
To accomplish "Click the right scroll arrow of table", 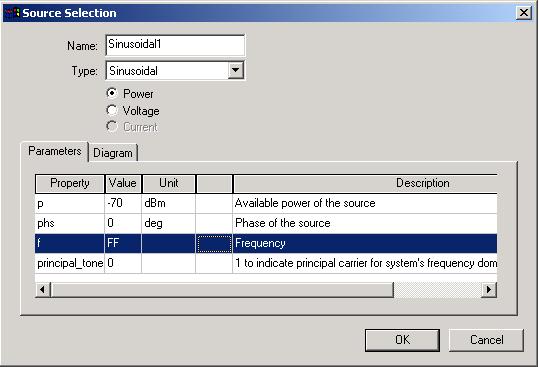I will coord(488,290).
